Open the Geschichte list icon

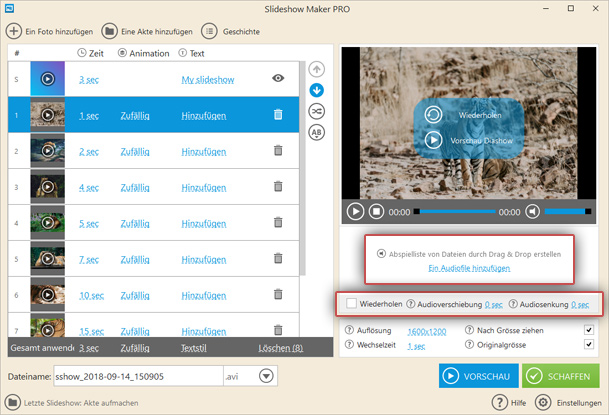coord(209,31)
